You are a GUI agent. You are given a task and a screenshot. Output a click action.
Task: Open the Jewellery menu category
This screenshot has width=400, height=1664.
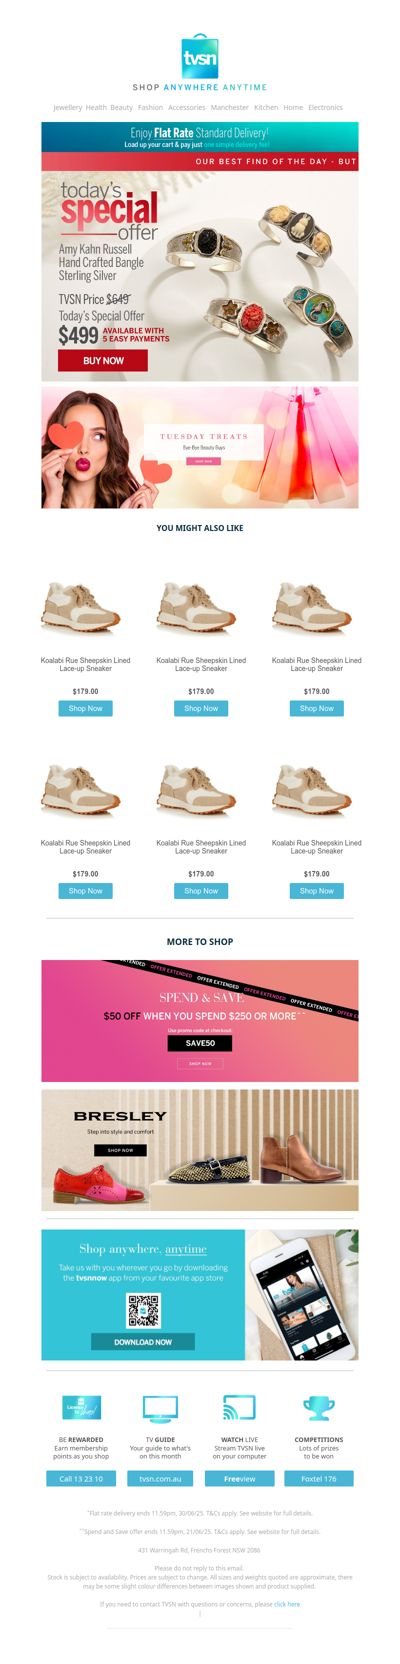coord(68,107)
